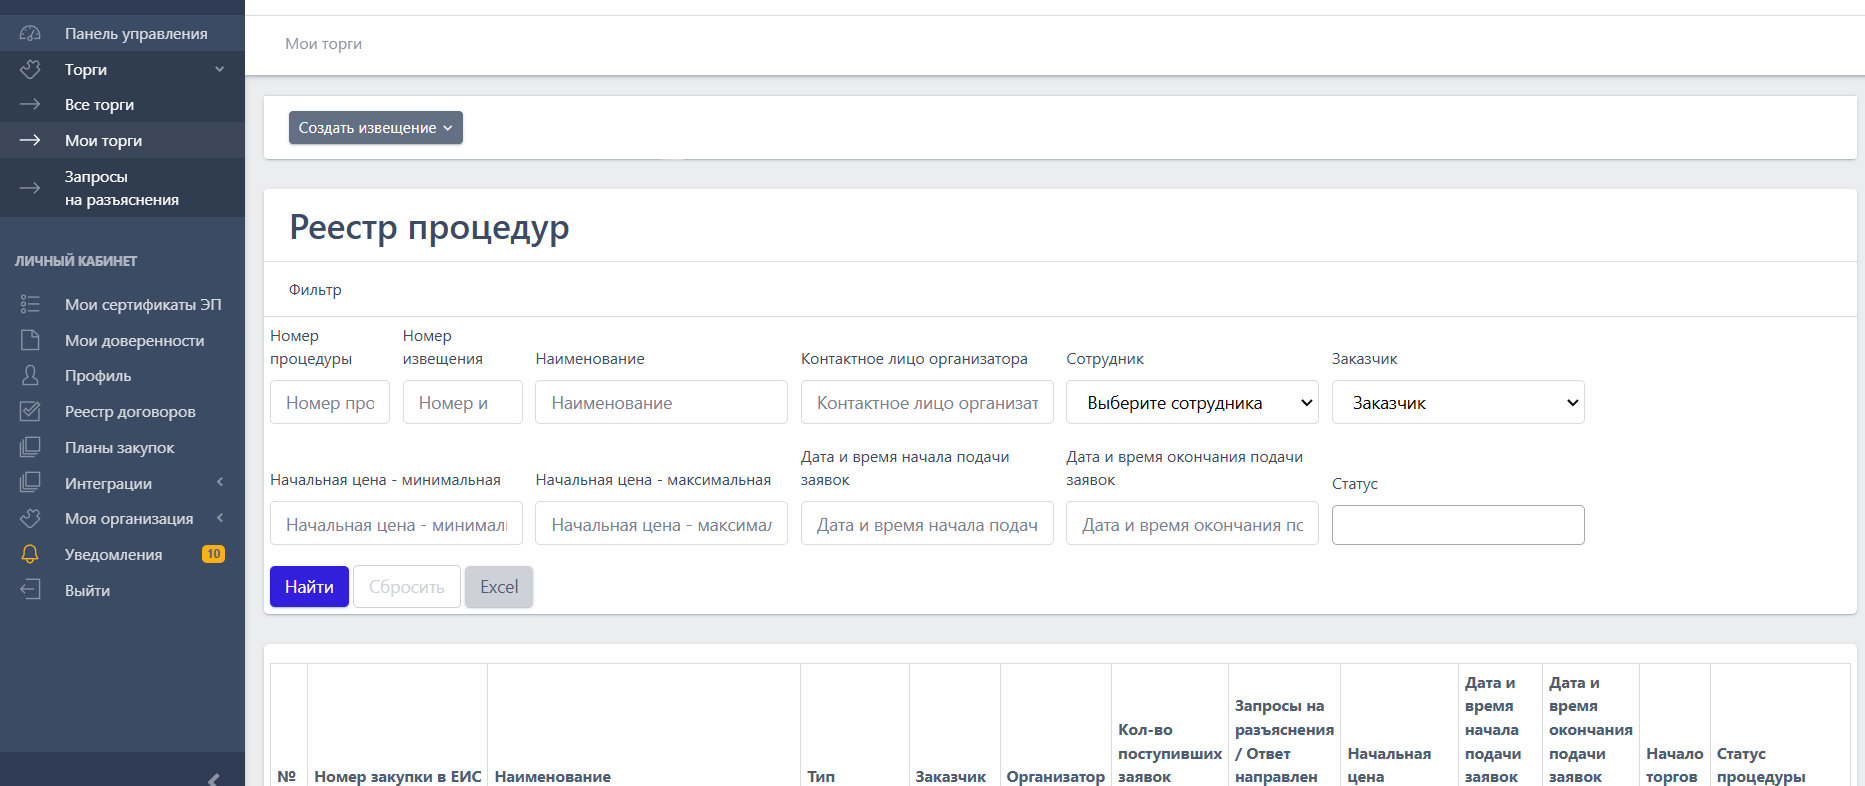Image resolution: width=1865 pixels, height=786 pixels.
Task: Click the bell icon for Уведомления
Action: pyautogui.click(x=30, y=554)
